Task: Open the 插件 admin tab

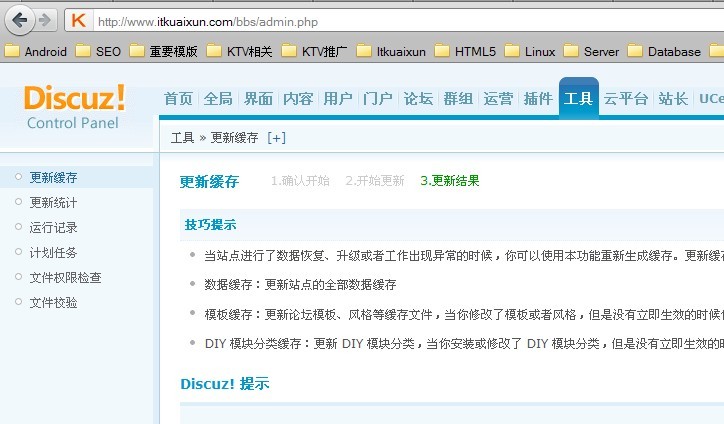Action: (538, 98)
